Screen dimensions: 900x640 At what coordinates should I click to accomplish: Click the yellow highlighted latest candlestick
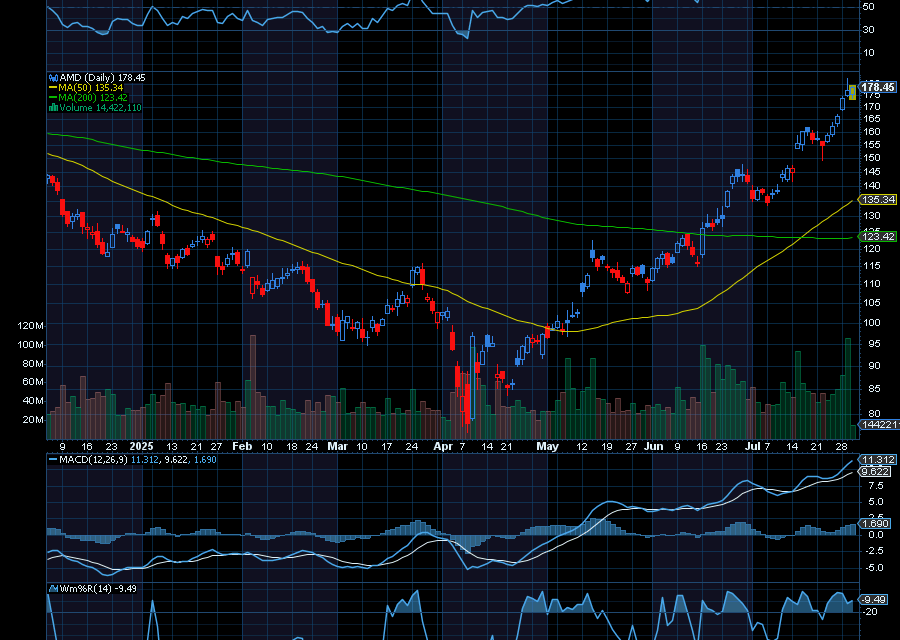852,92
